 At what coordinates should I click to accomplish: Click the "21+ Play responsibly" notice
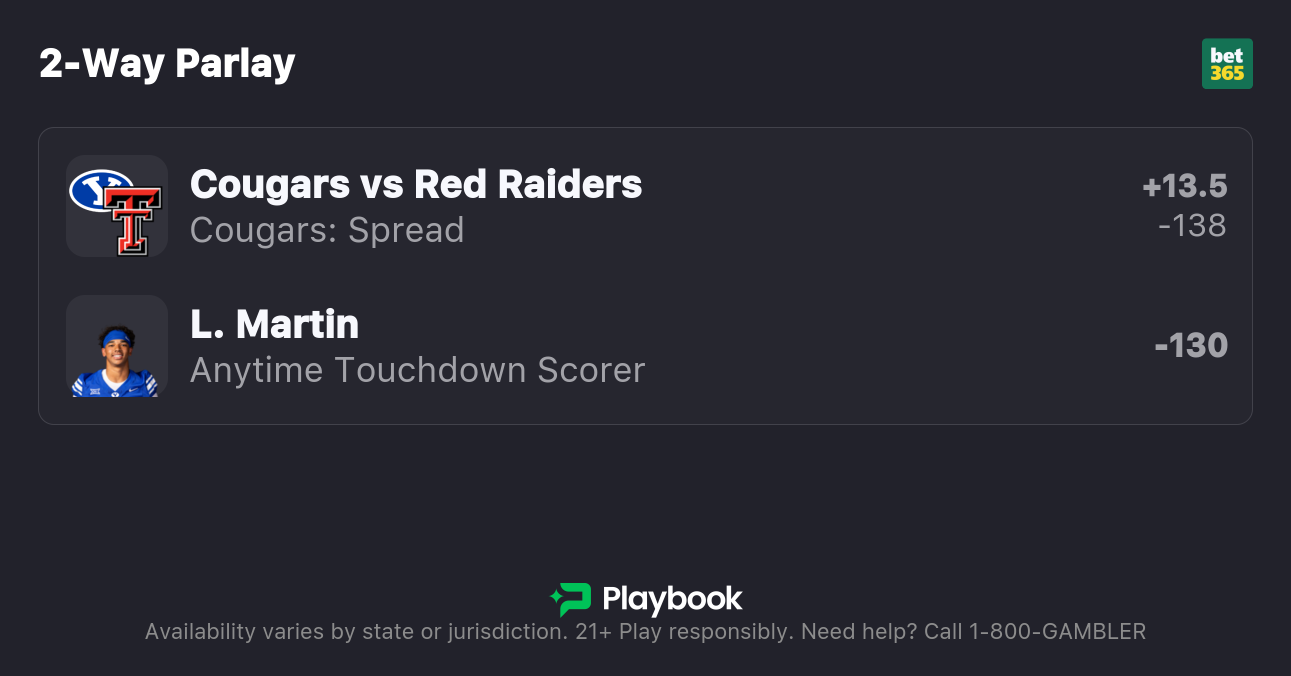pos(683,632)
